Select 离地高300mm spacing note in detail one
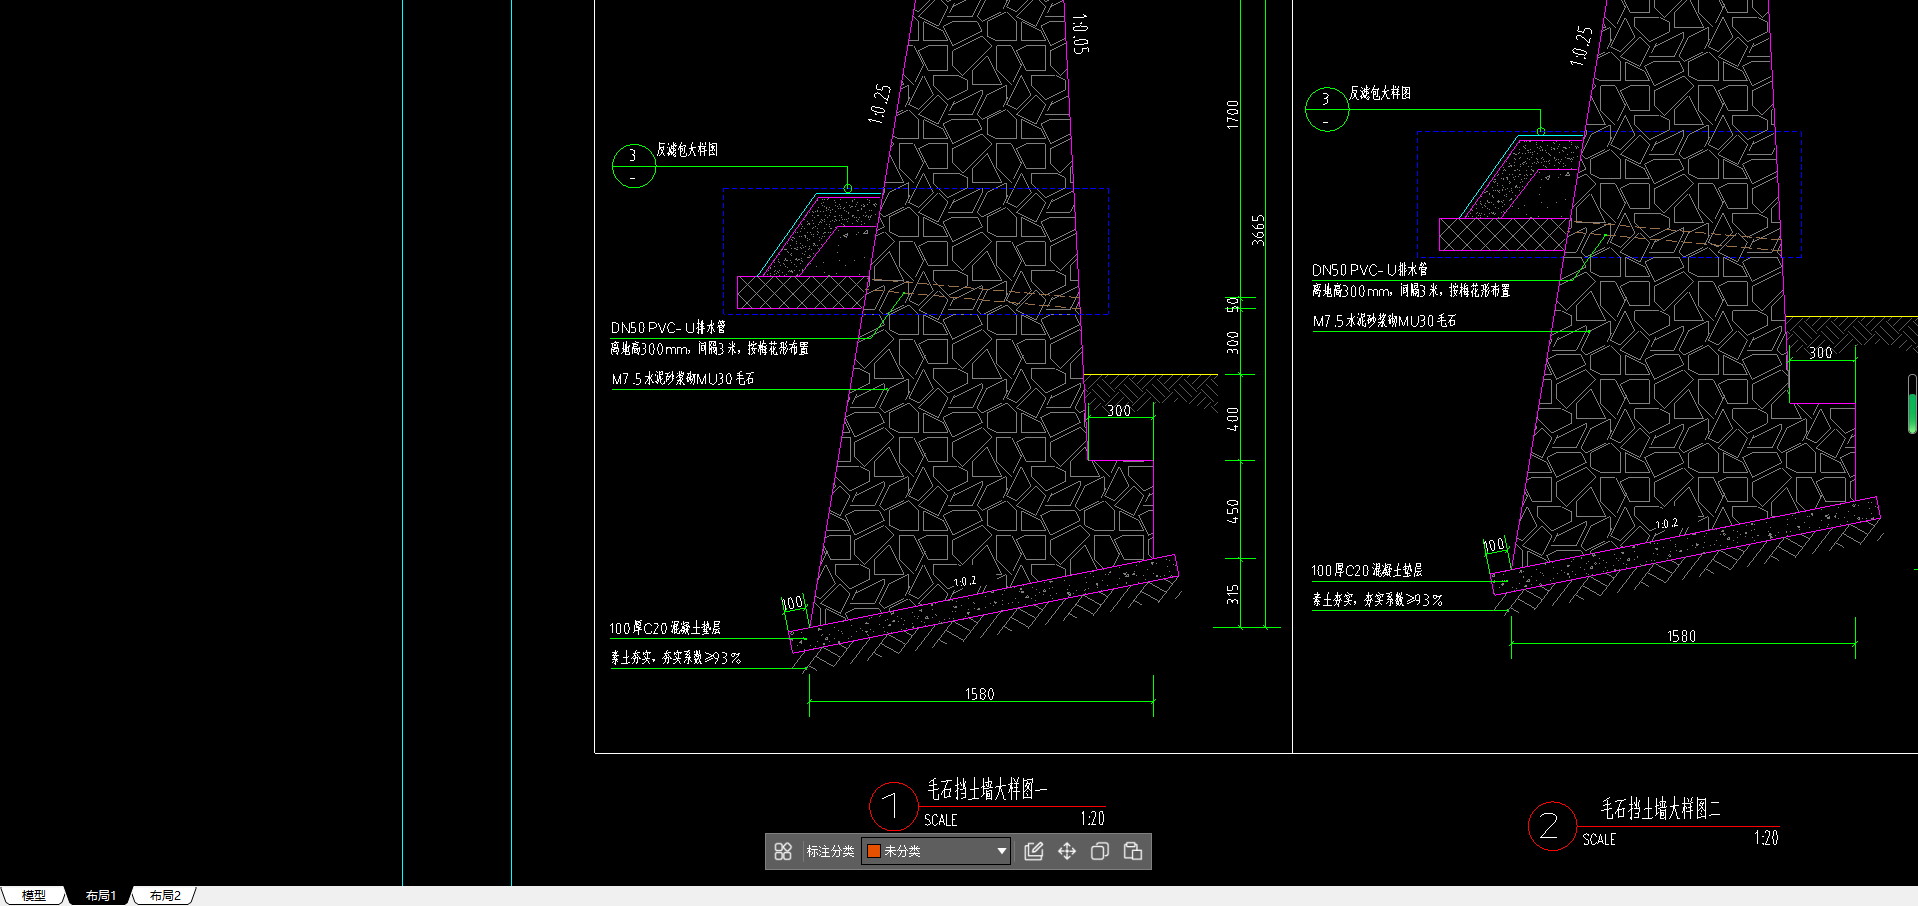1918x906 pixels. (709, 349)
